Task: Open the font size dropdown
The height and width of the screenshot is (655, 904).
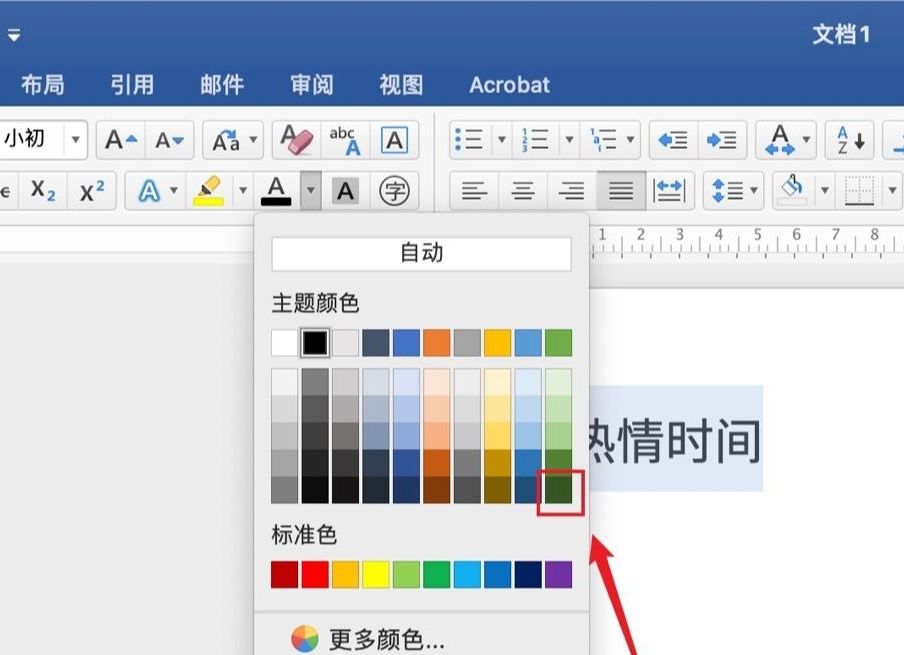Action: 75,140
